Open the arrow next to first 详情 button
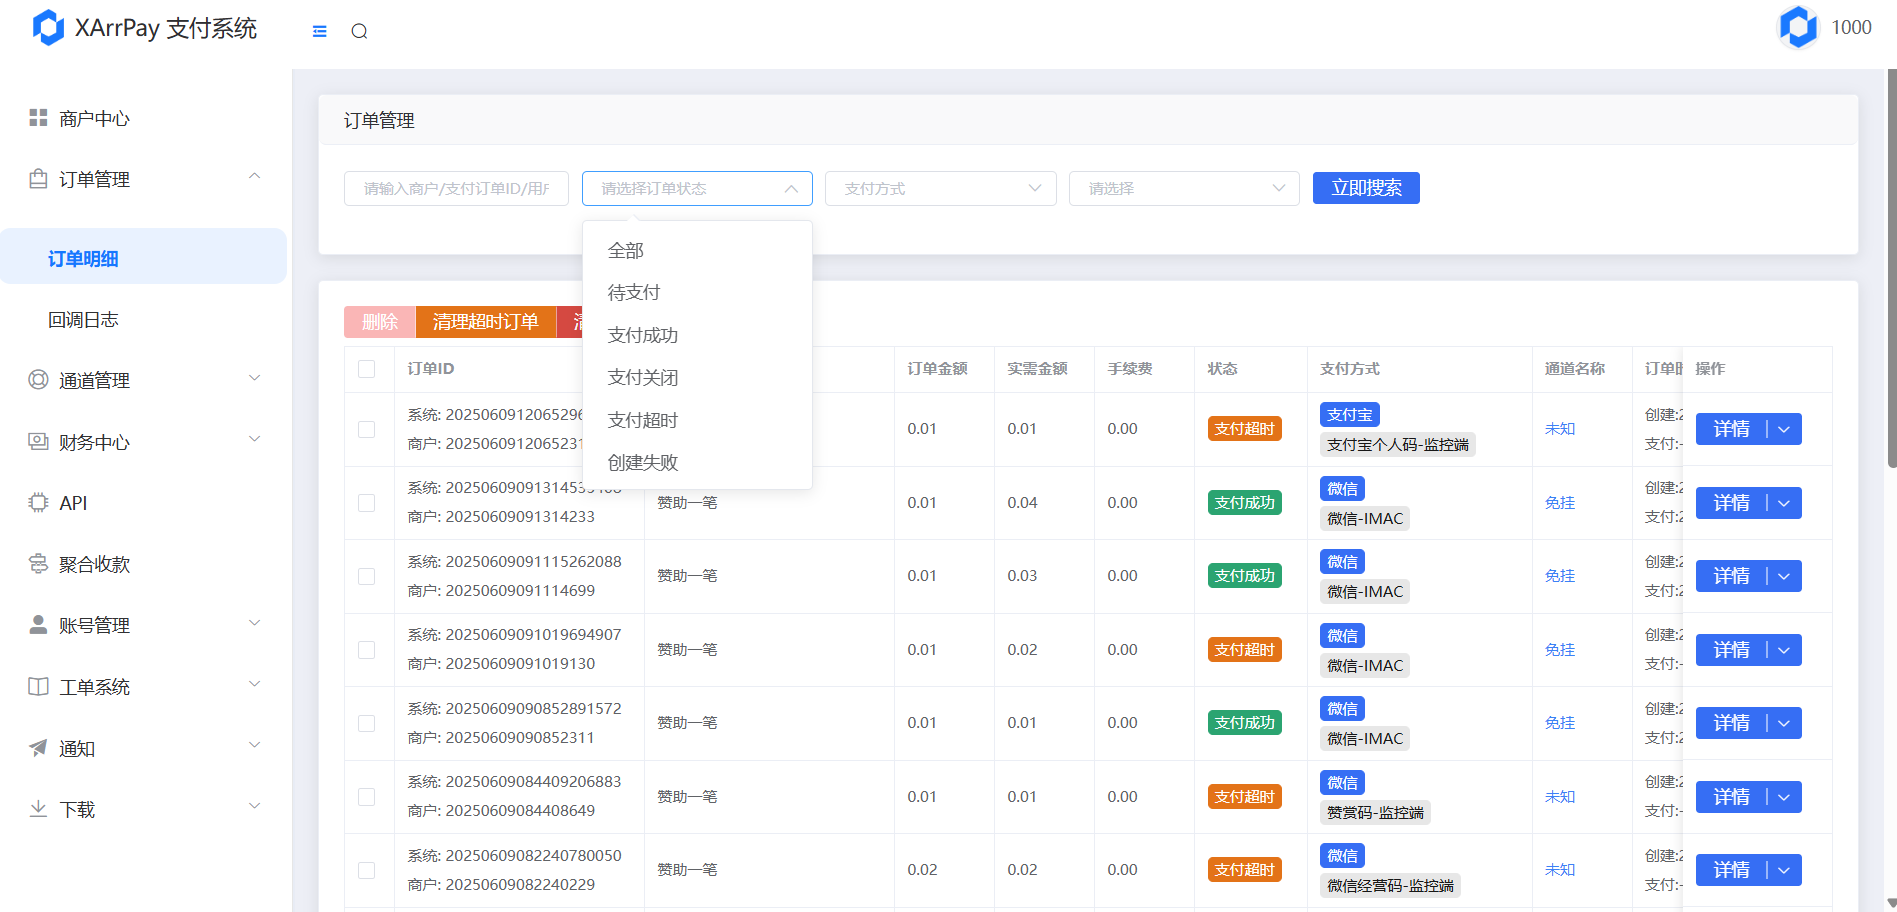The image size is (1897, 912). tap(1784, 429)
